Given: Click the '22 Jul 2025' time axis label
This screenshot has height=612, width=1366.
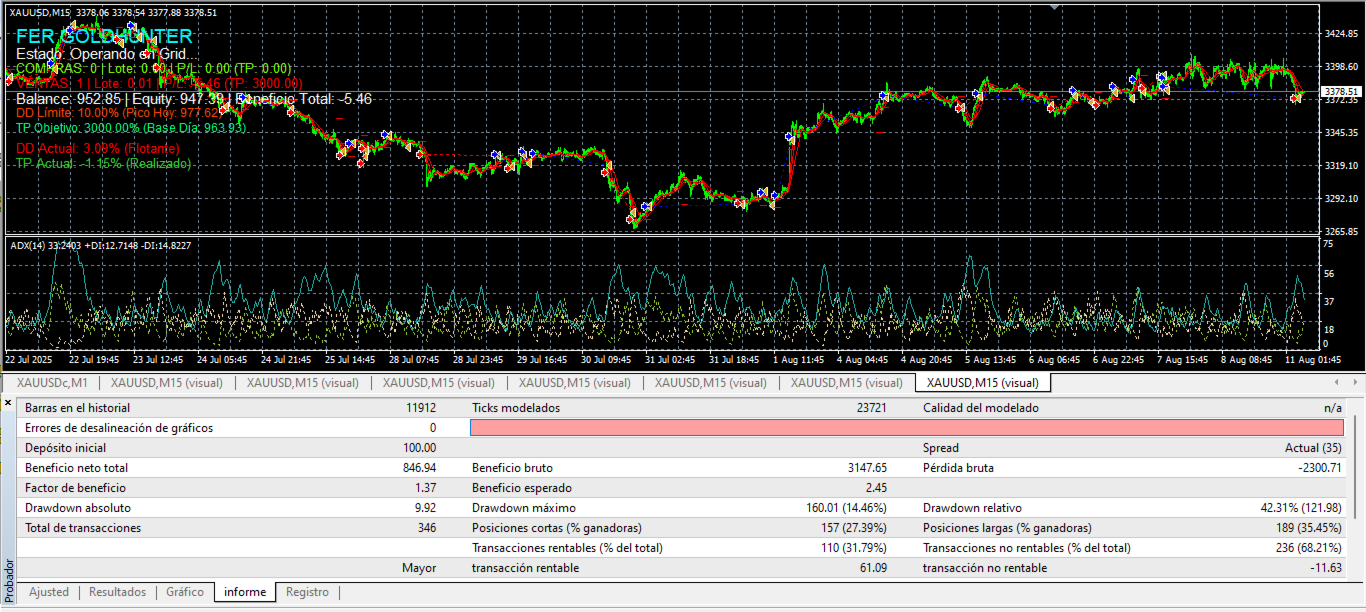Looking at the screenshot, I should point(30,359).
